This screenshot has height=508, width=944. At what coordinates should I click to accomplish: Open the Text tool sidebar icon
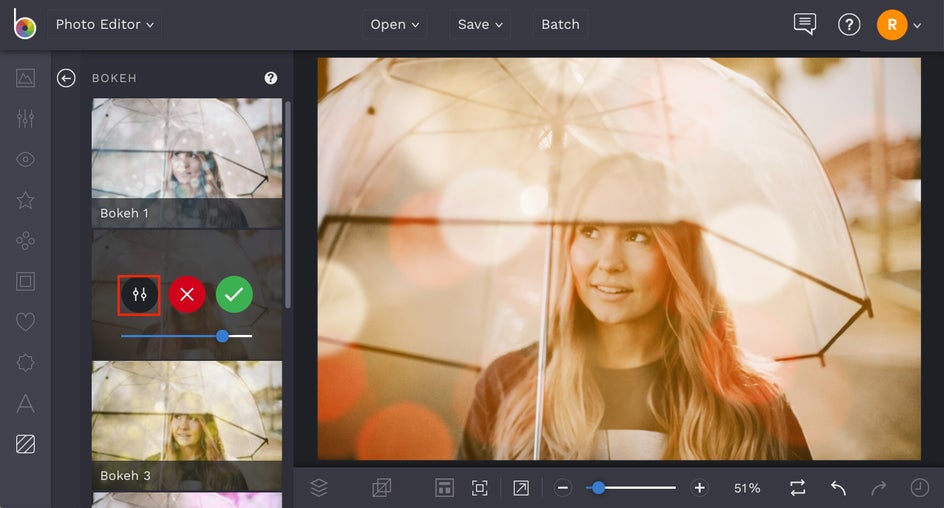[x=25, y=403]
